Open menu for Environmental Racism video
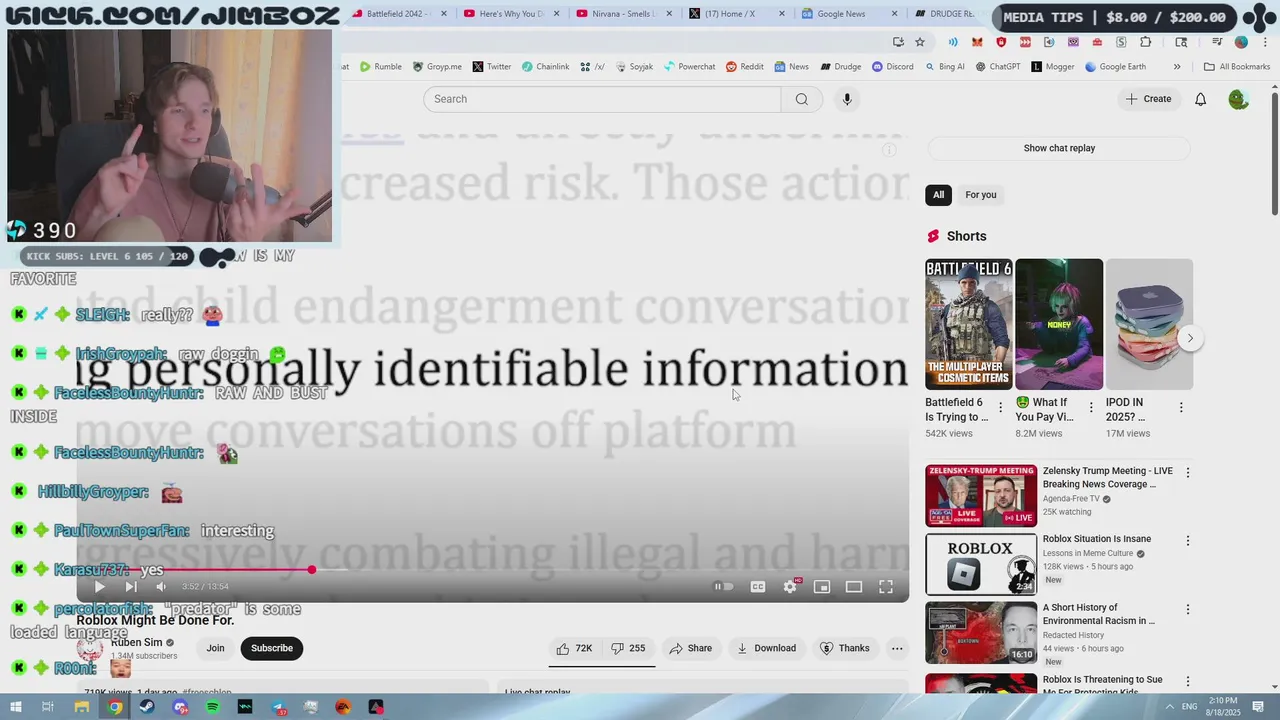 [1188, 609]
